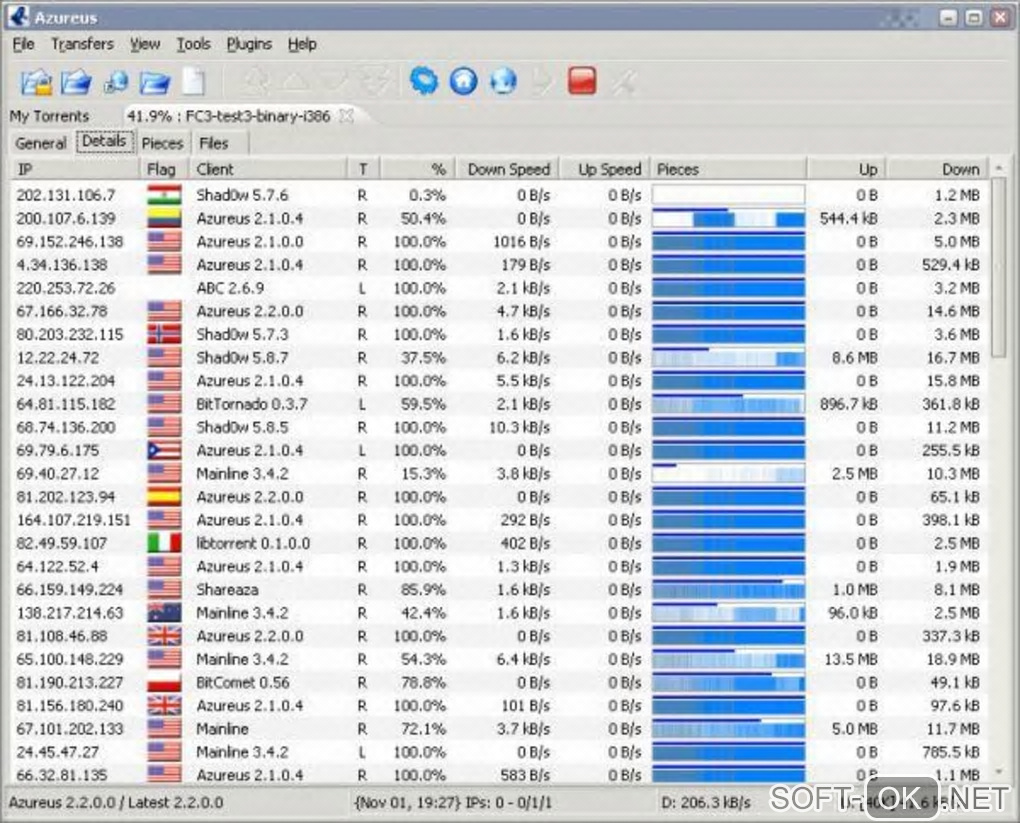Switch to the My Torrents tab
1020x823 pixels.
coord(49,116)
